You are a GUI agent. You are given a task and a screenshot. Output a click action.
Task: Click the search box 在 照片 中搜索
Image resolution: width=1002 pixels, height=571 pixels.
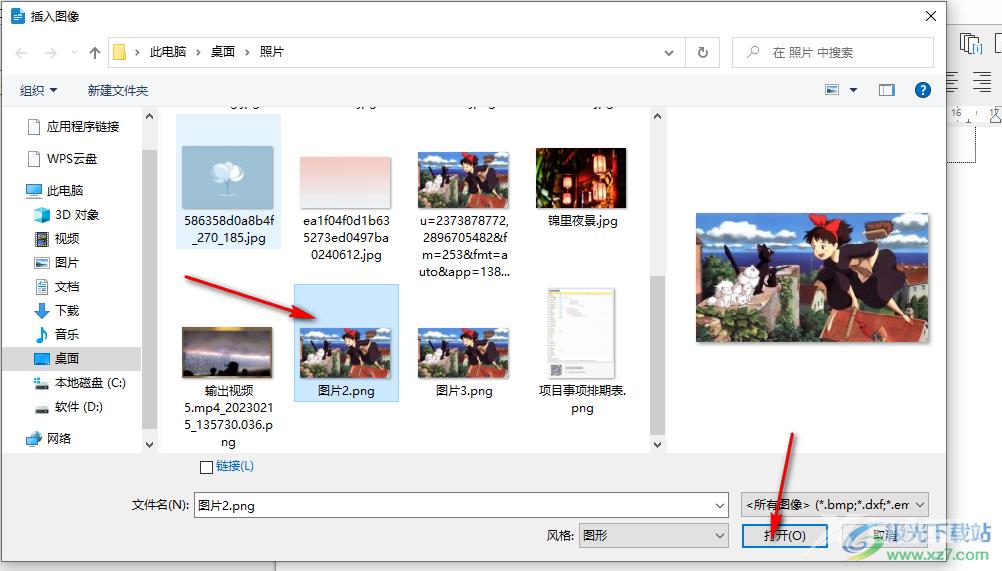tap(833, 52)
